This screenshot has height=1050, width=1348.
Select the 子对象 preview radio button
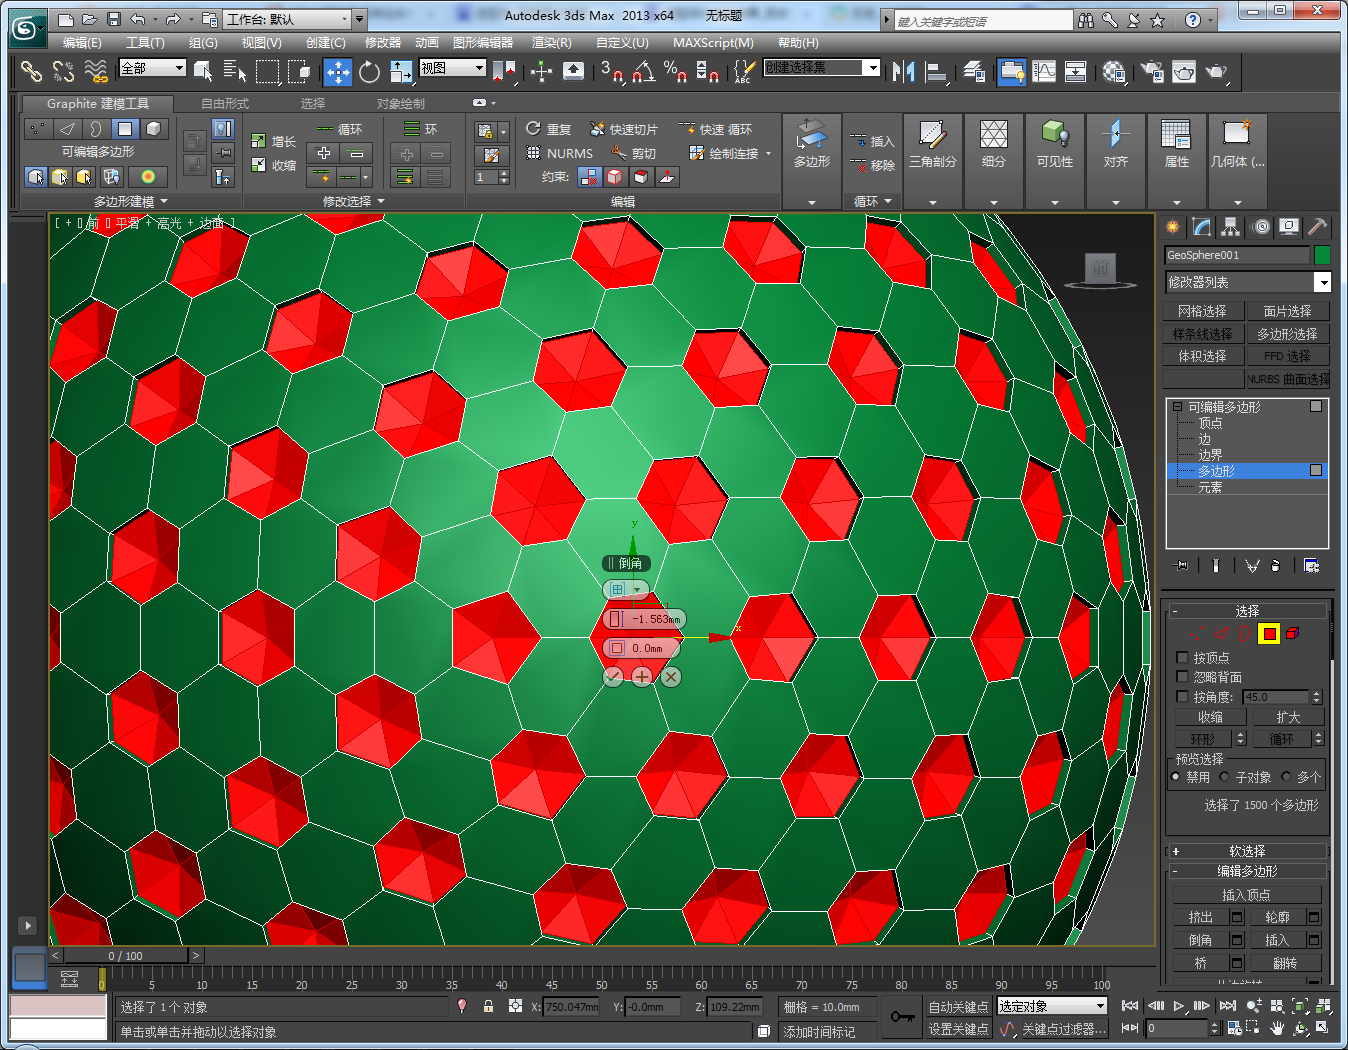click(1224, 777)
